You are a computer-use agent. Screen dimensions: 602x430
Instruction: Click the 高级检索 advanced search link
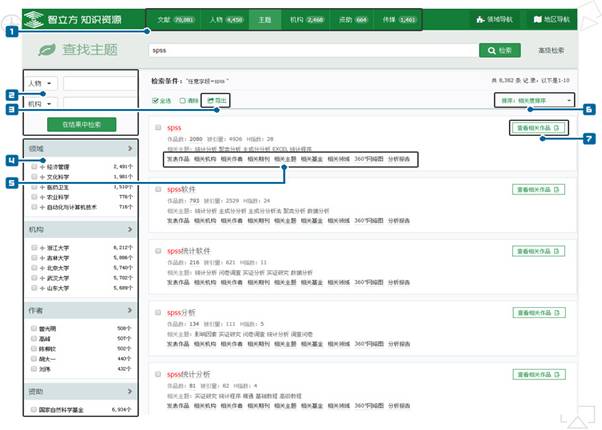pos(552,49)
